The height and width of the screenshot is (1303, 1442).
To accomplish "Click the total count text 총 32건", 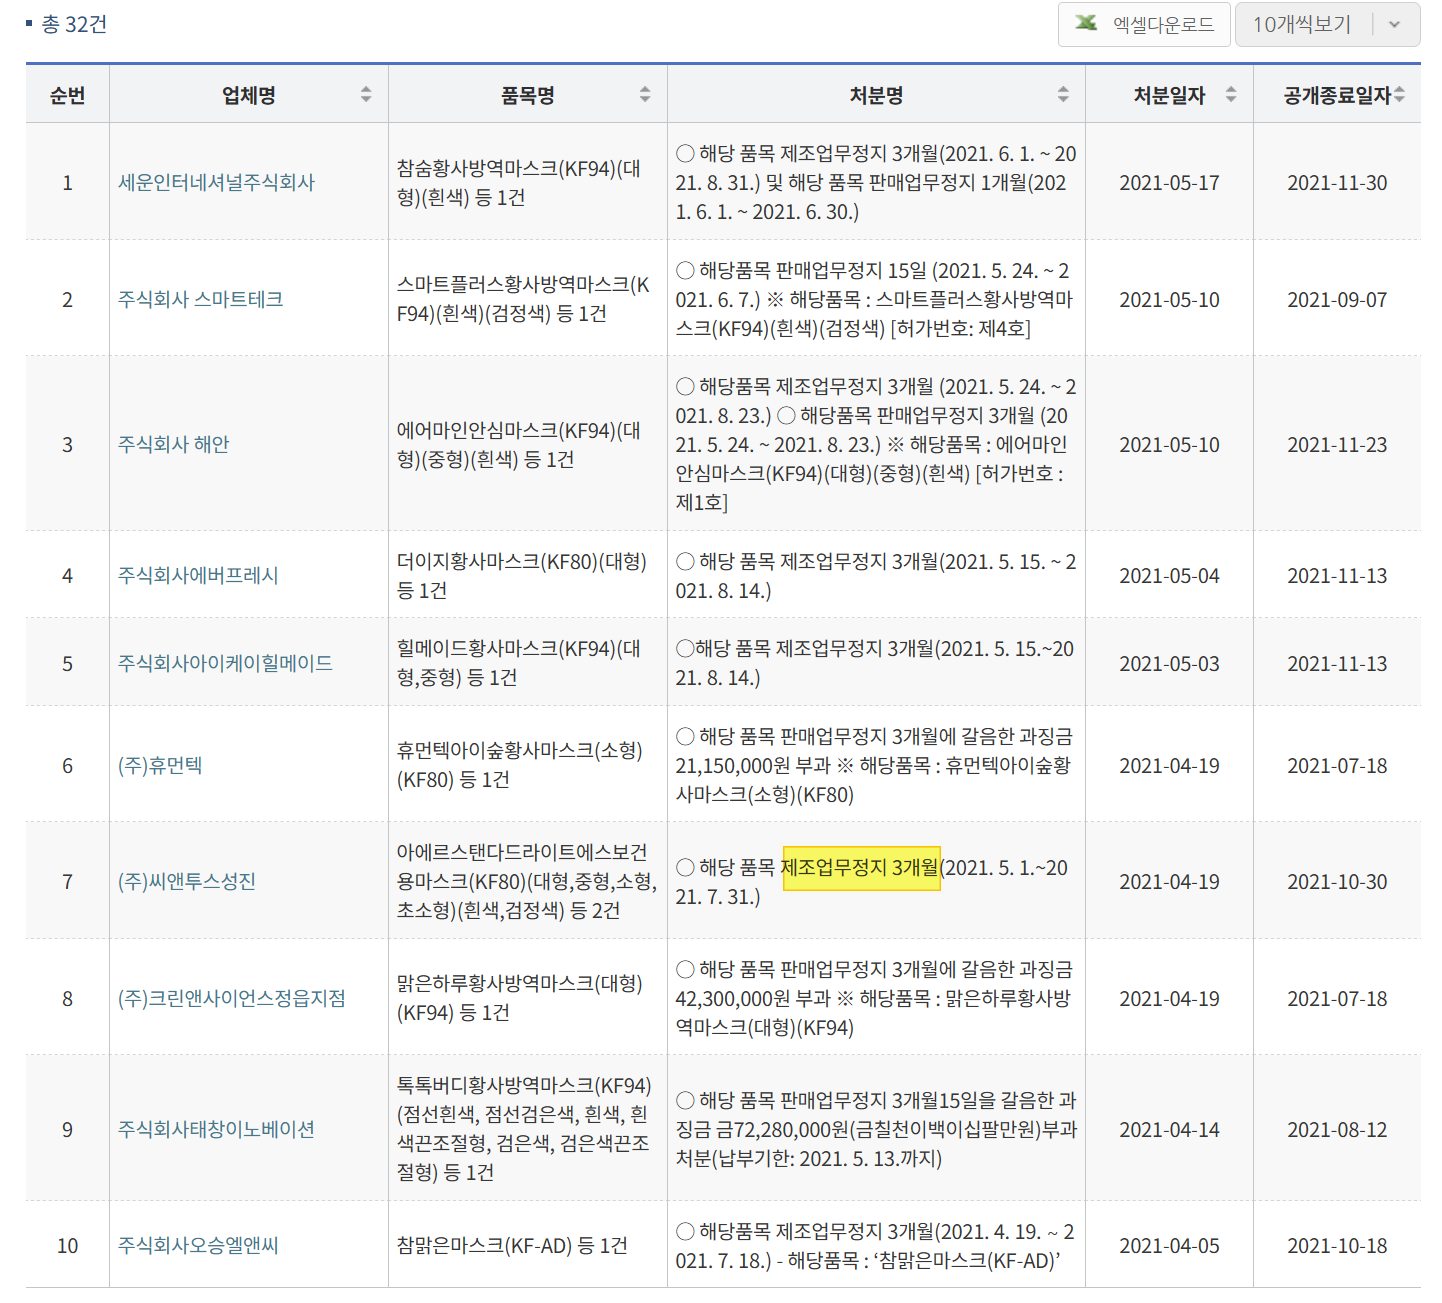I will click(74, 24).
